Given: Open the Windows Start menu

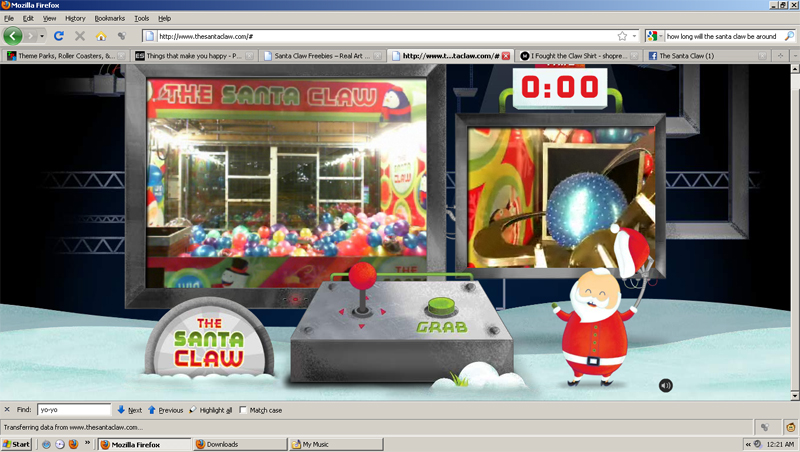Looking at the screenshot, I should pyautogui.click(x=16, y=444).
